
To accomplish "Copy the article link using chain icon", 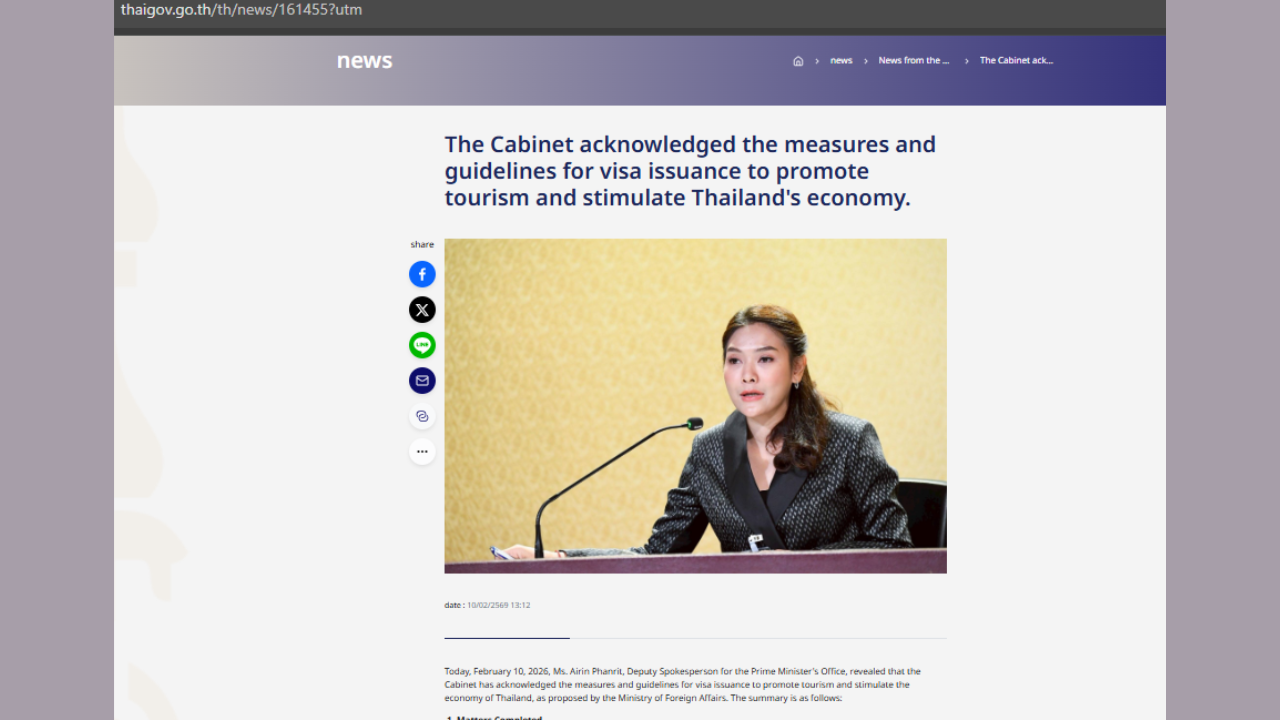I will tap(422, 416).
